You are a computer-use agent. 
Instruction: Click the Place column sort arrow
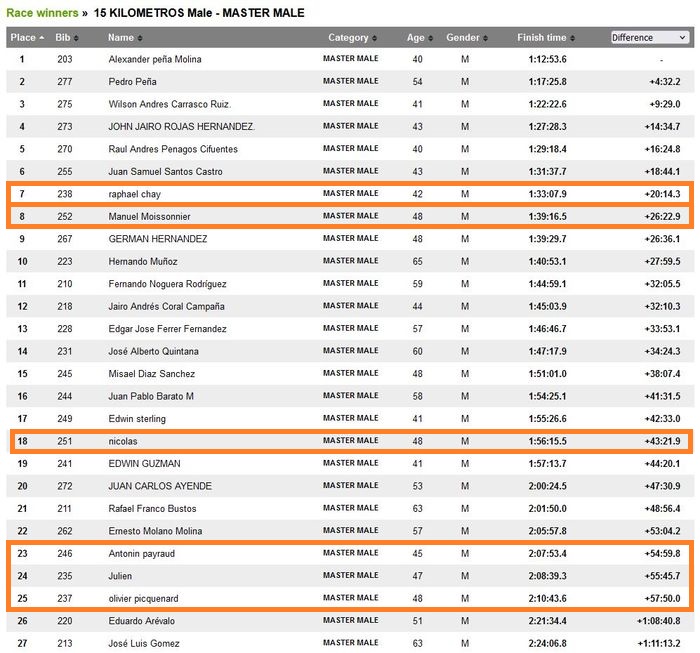41,38
